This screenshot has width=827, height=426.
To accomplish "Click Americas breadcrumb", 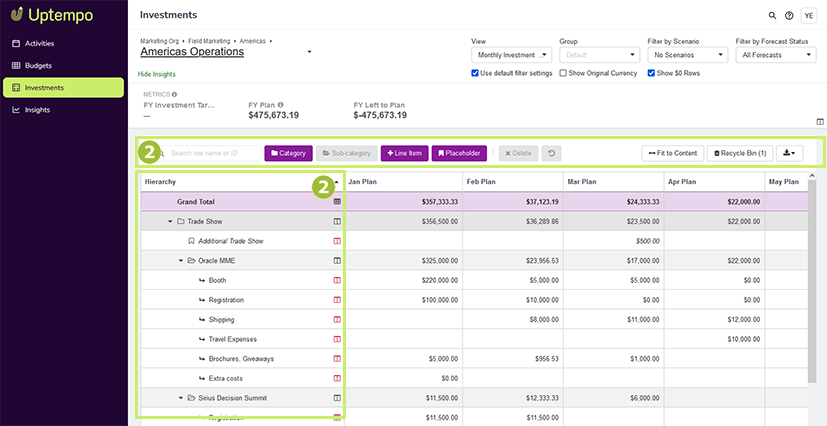I will [252, 41].
